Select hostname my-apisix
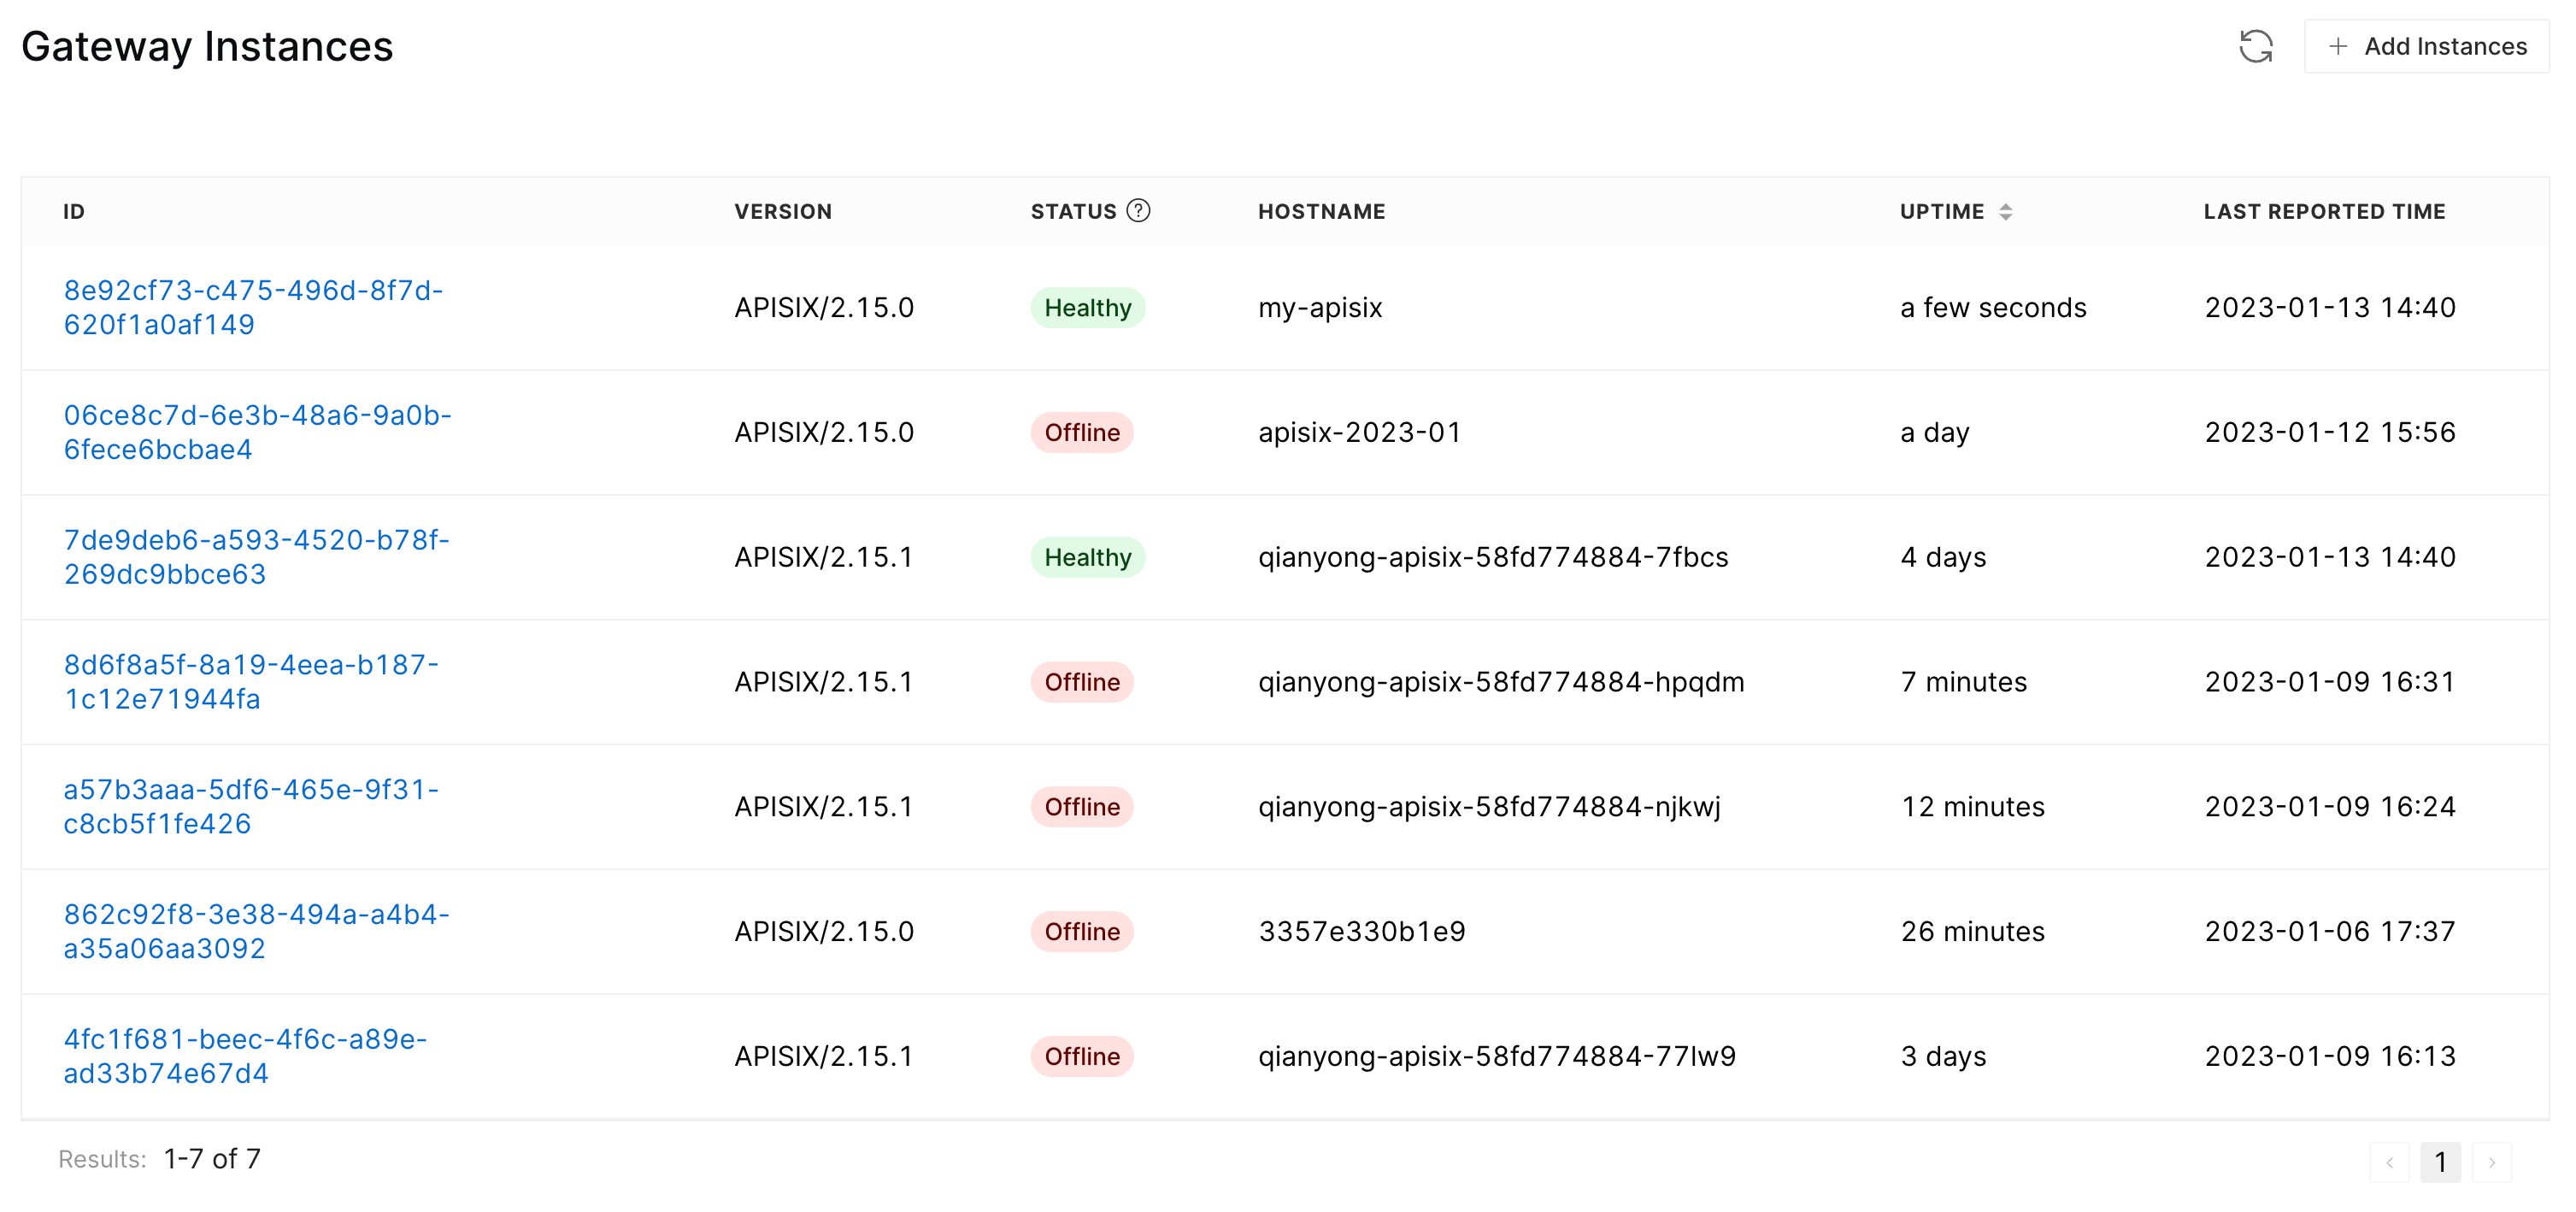2576x1212 pixels. [1320, 308]
